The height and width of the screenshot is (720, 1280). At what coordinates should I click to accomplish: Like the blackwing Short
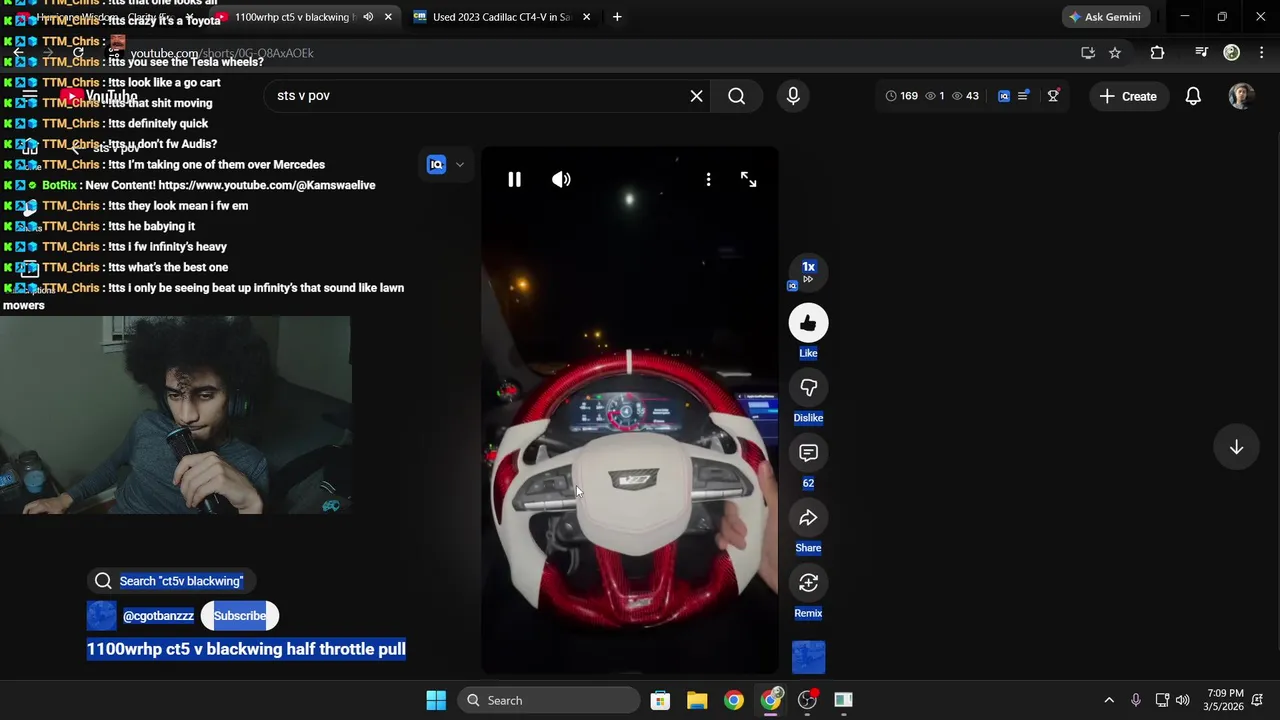point(808,323)
